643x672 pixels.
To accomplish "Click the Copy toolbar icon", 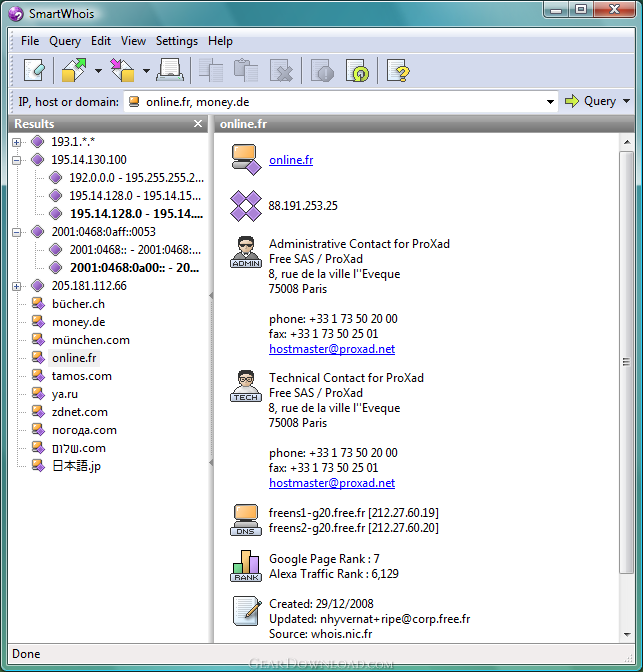I will click(x=211, y=70).
